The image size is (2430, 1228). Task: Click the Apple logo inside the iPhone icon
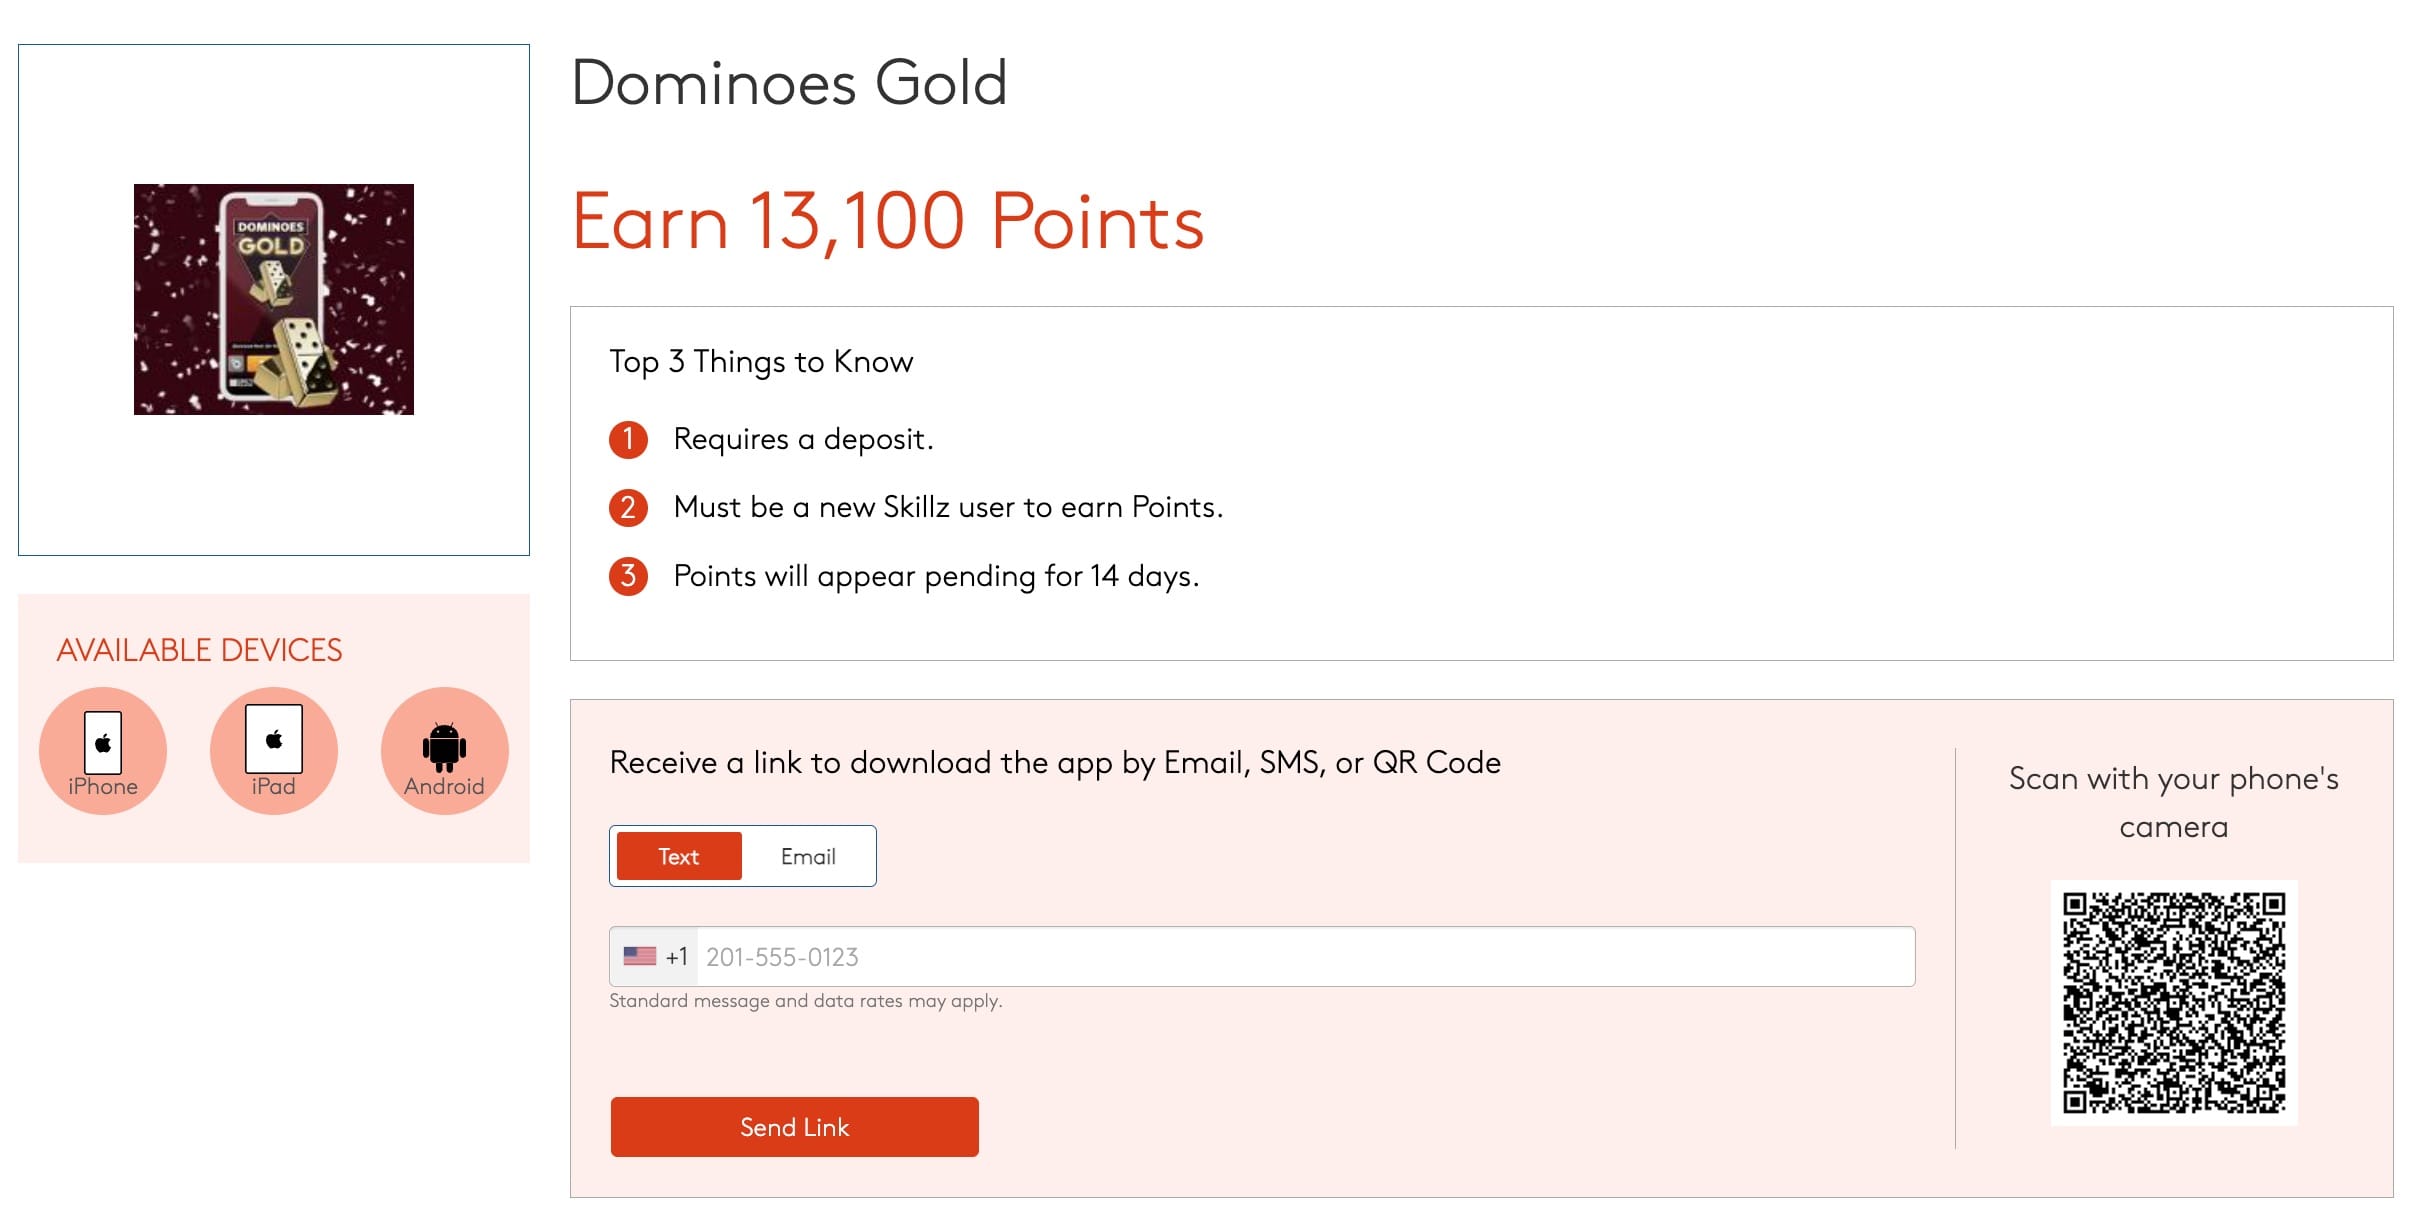[x=102, y=742]
